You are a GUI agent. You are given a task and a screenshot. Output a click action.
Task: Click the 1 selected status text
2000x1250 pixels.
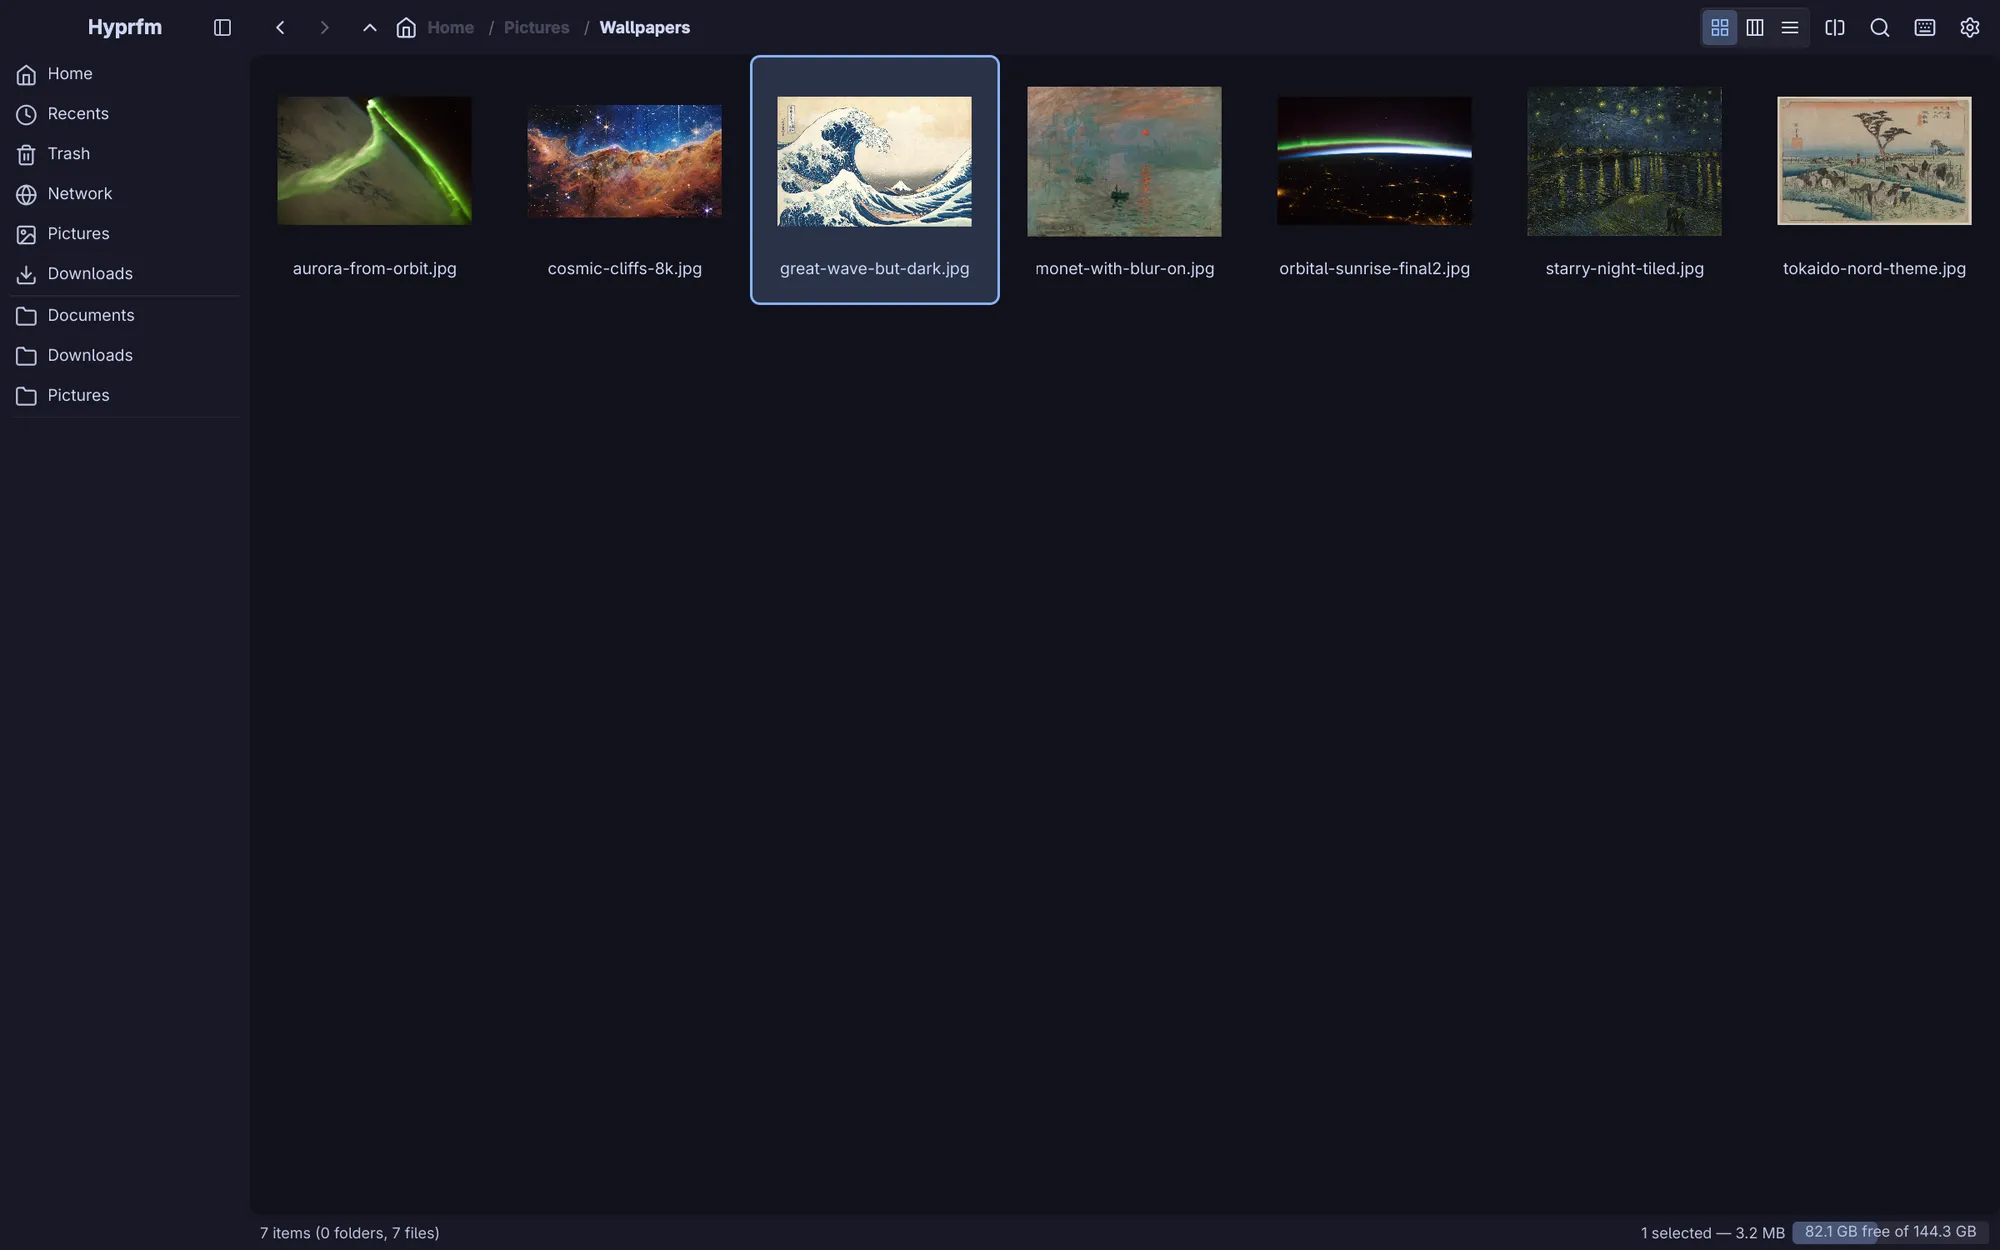[x=1712, y=1233]
